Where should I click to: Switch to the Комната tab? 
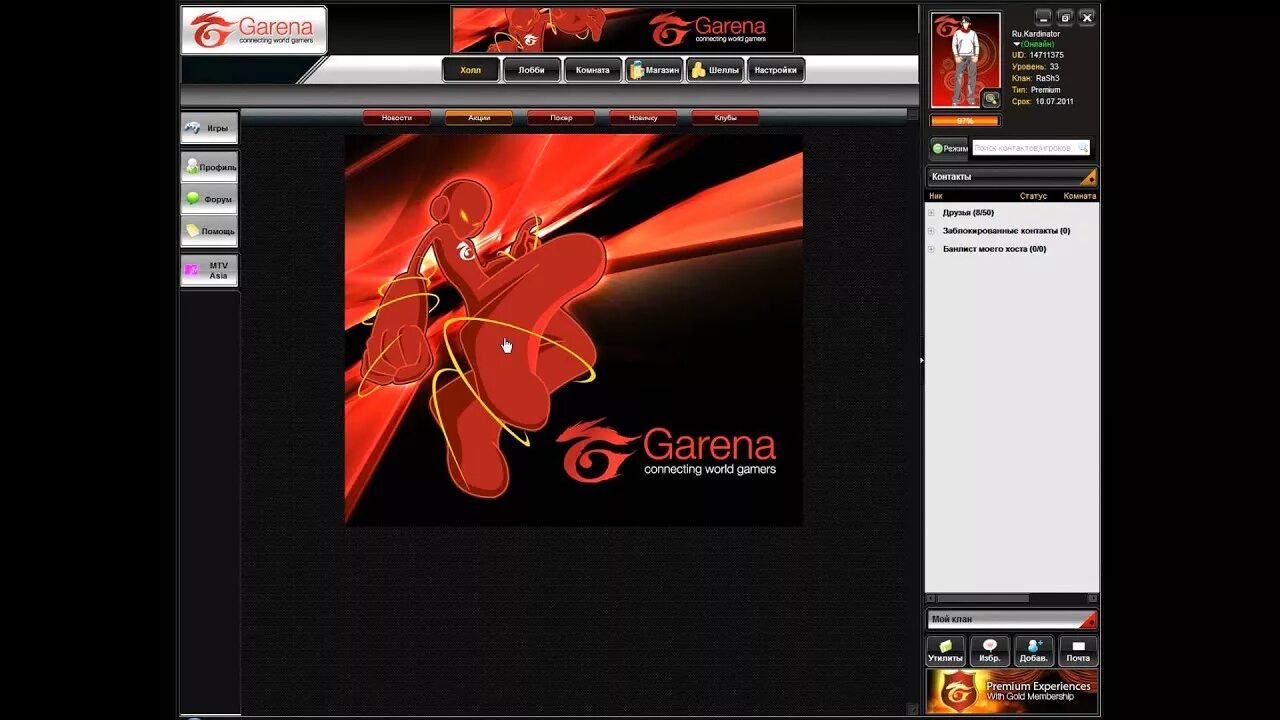click(x=592, y=70)
